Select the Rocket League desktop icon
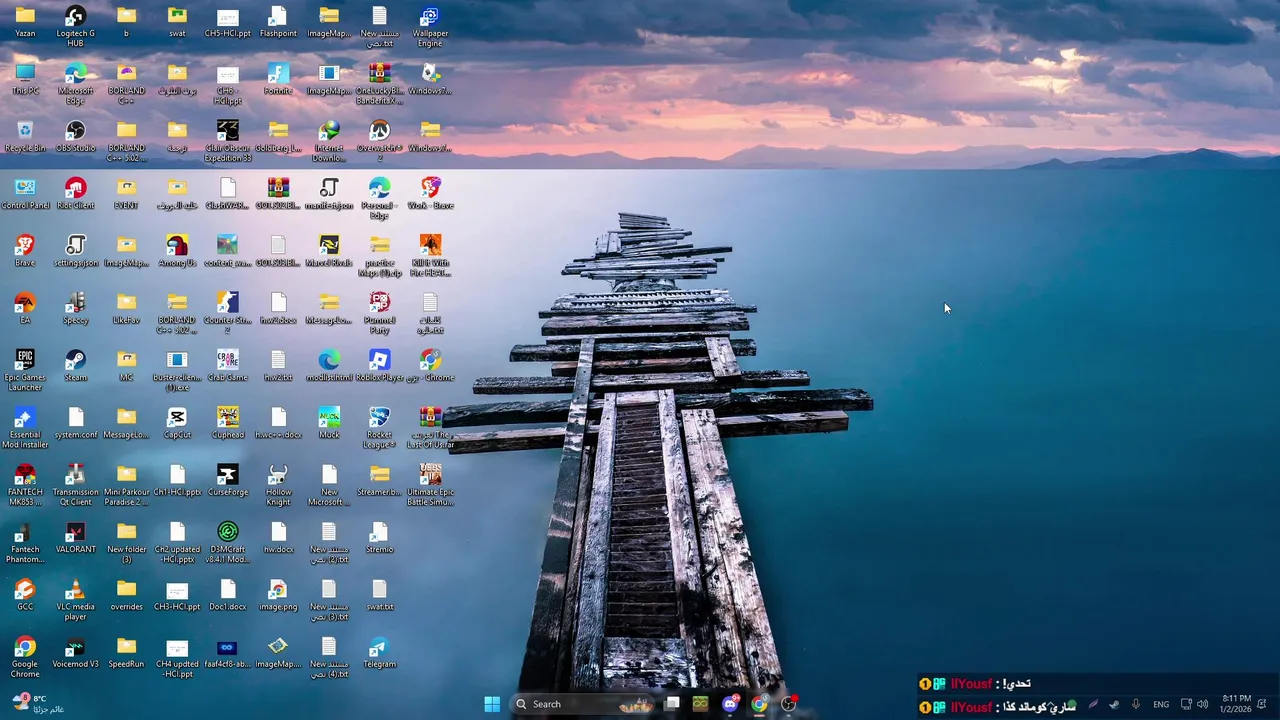Screen dimensions: 1280x720 379,427
